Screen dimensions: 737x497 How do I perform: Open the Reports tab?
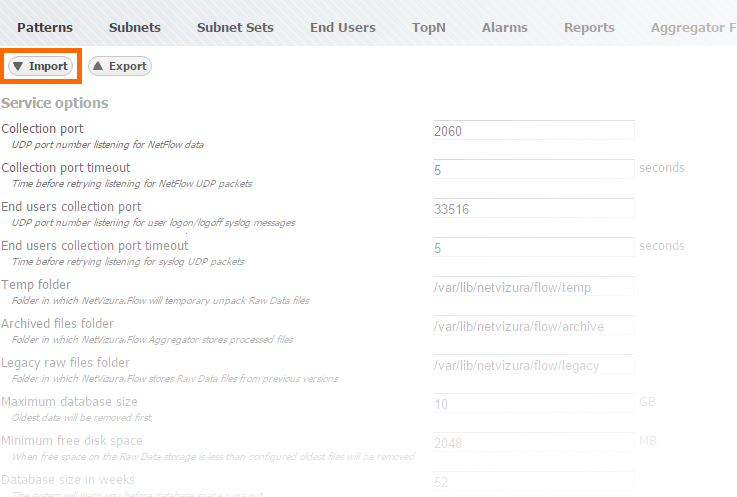[x=589, y=27]
